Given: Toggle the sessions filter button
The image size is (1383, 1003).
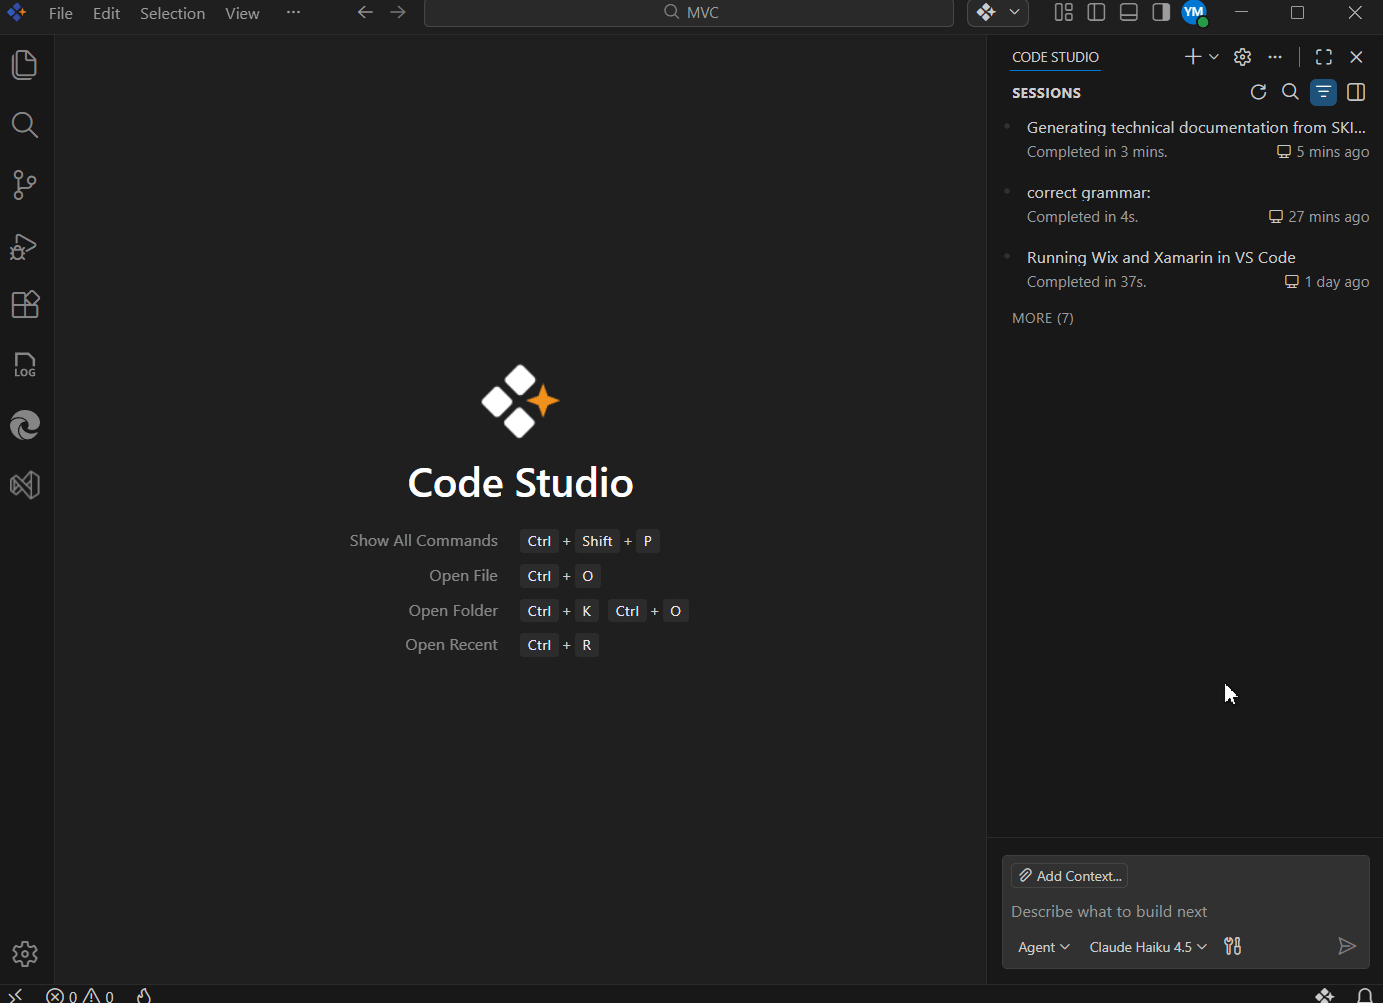Looking at the screenshot, I should [x=1323, y=92].
